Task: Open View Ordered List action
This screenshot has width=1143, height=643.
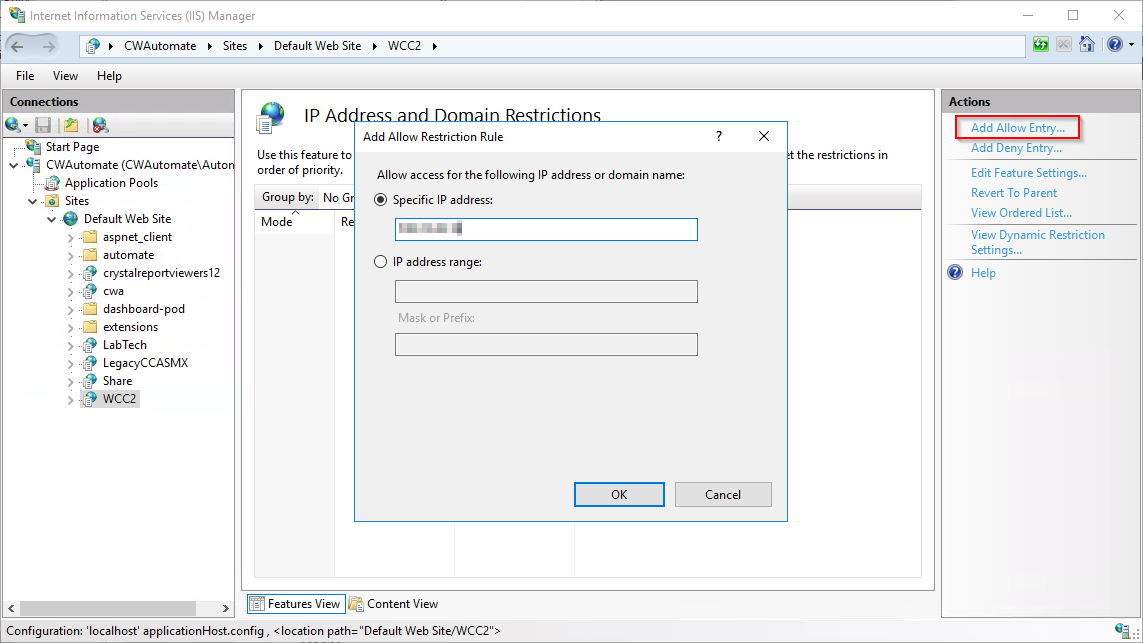Action: (x=1021, y=213)
